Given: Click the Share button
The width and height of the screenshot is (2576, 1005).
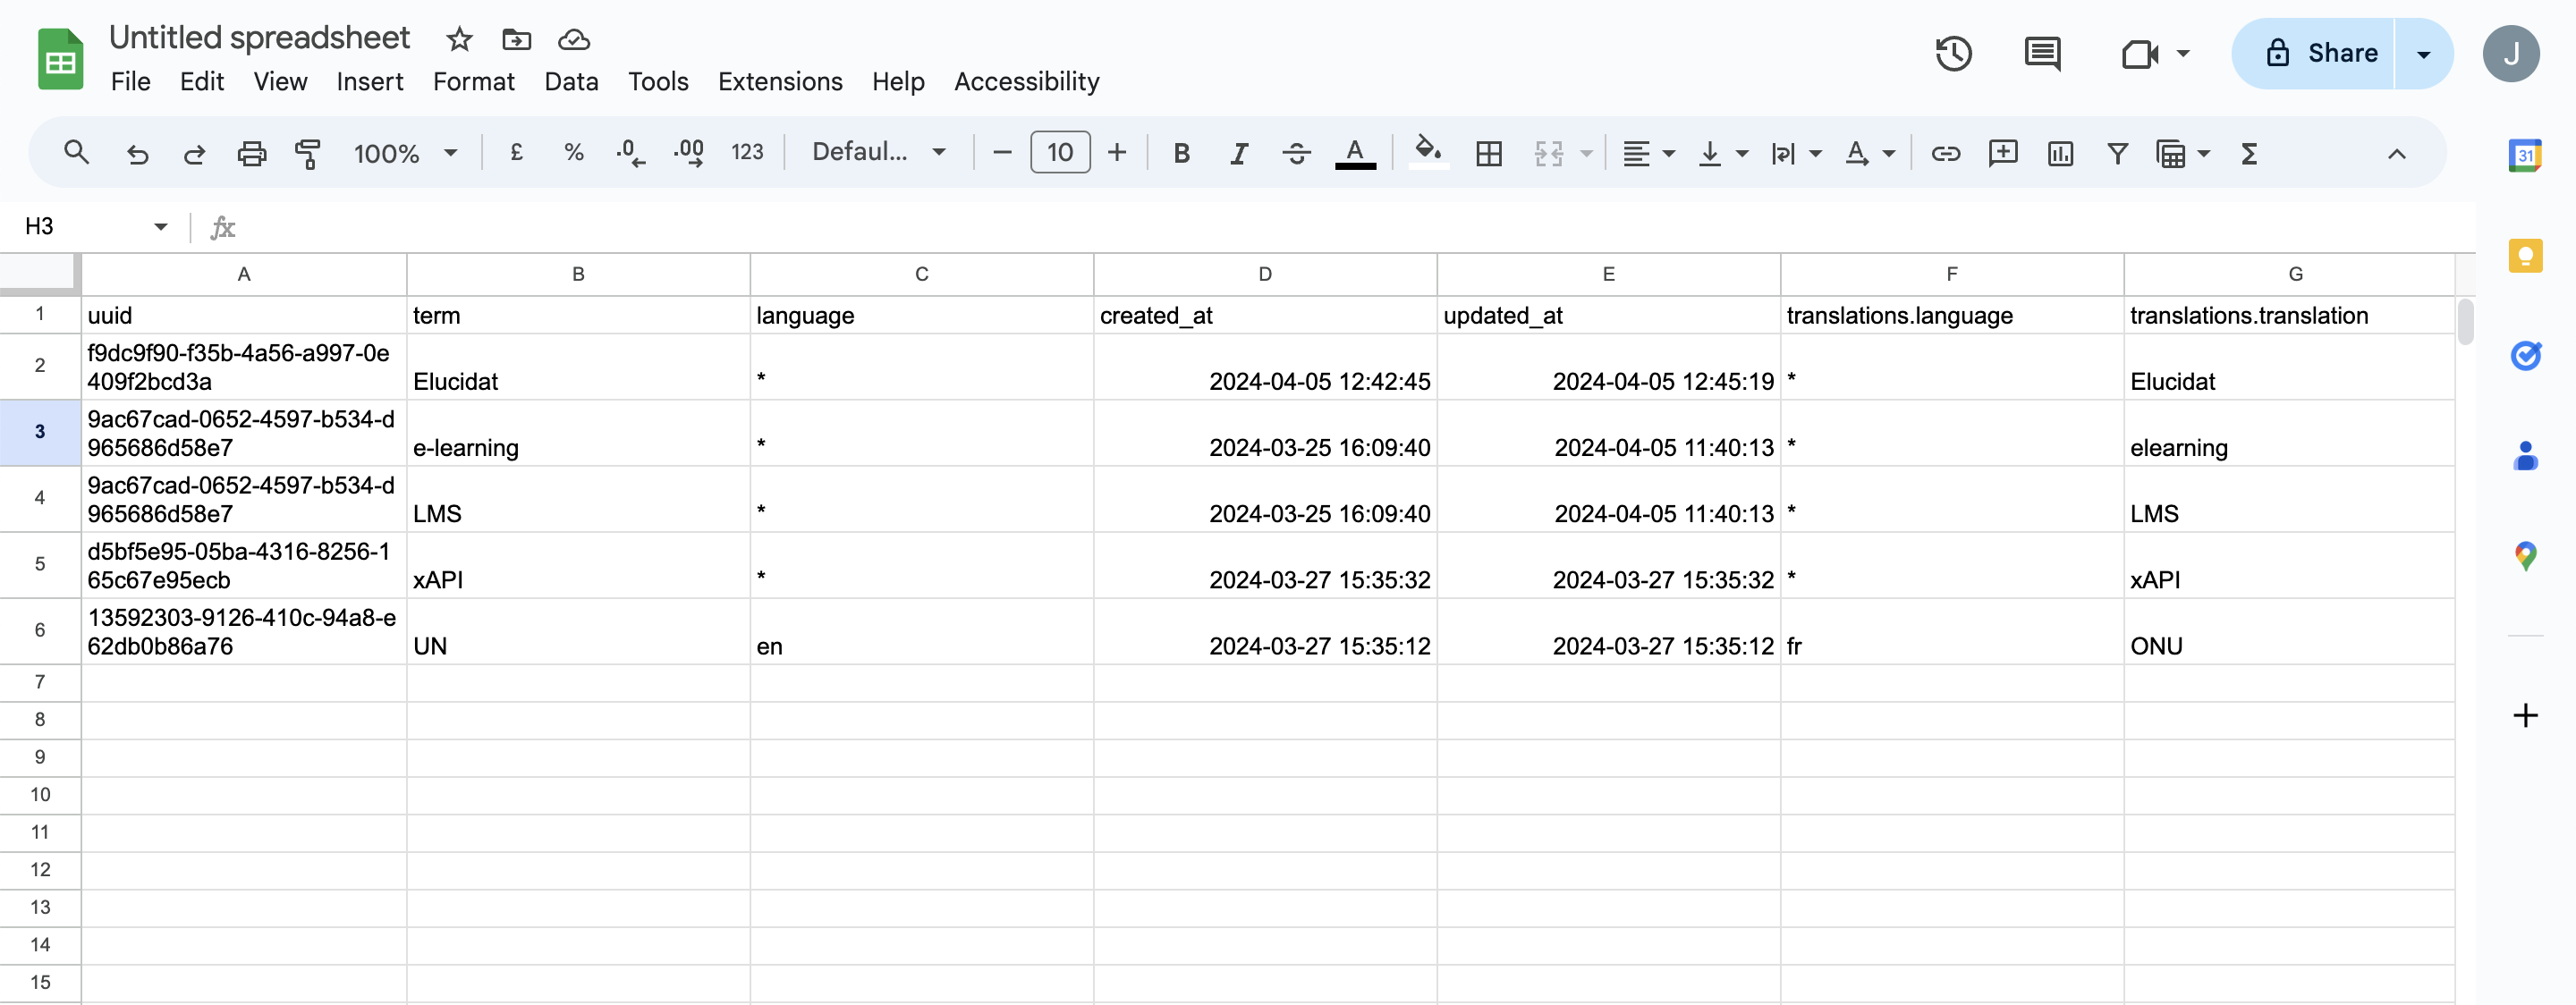Looking at the screenshot, I should coord(2320,53).
